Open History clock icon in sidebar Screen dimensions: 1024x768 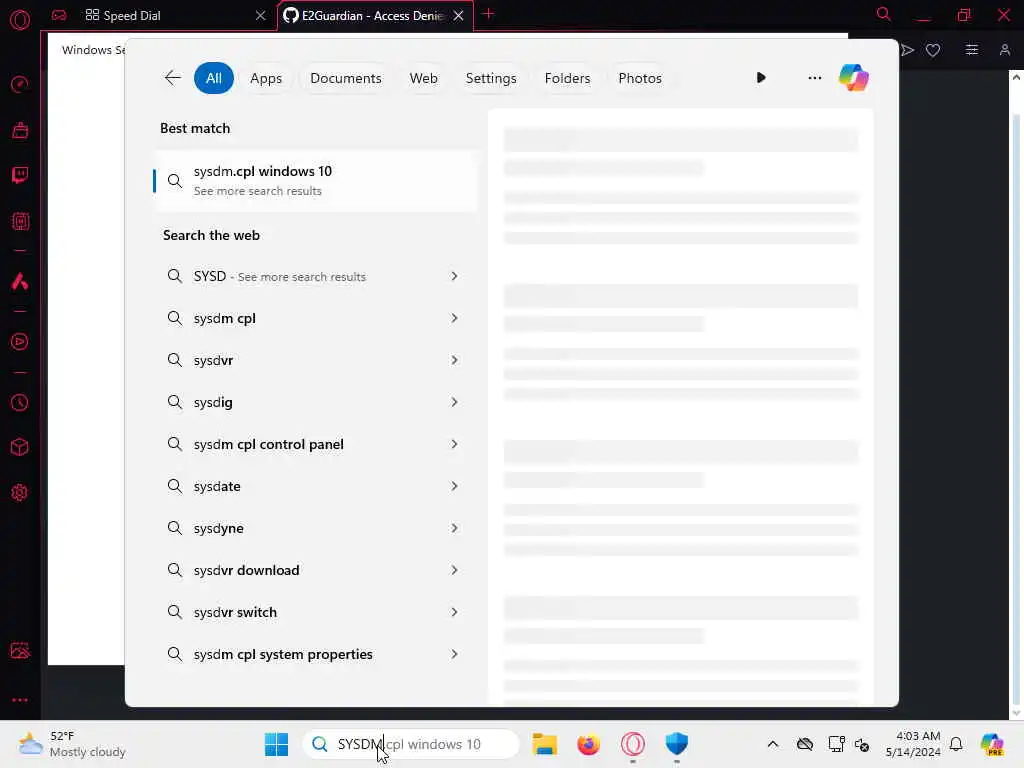20,402
